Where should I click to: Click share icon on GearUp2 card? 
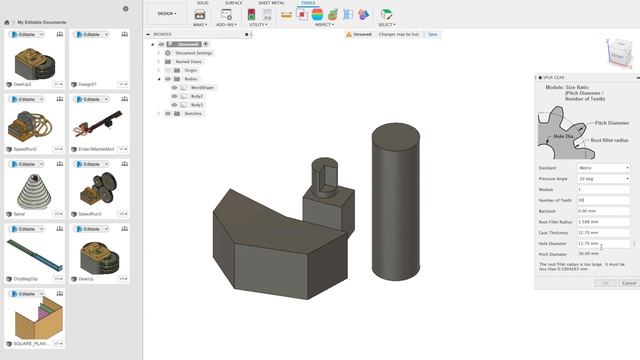click(60, 34)
